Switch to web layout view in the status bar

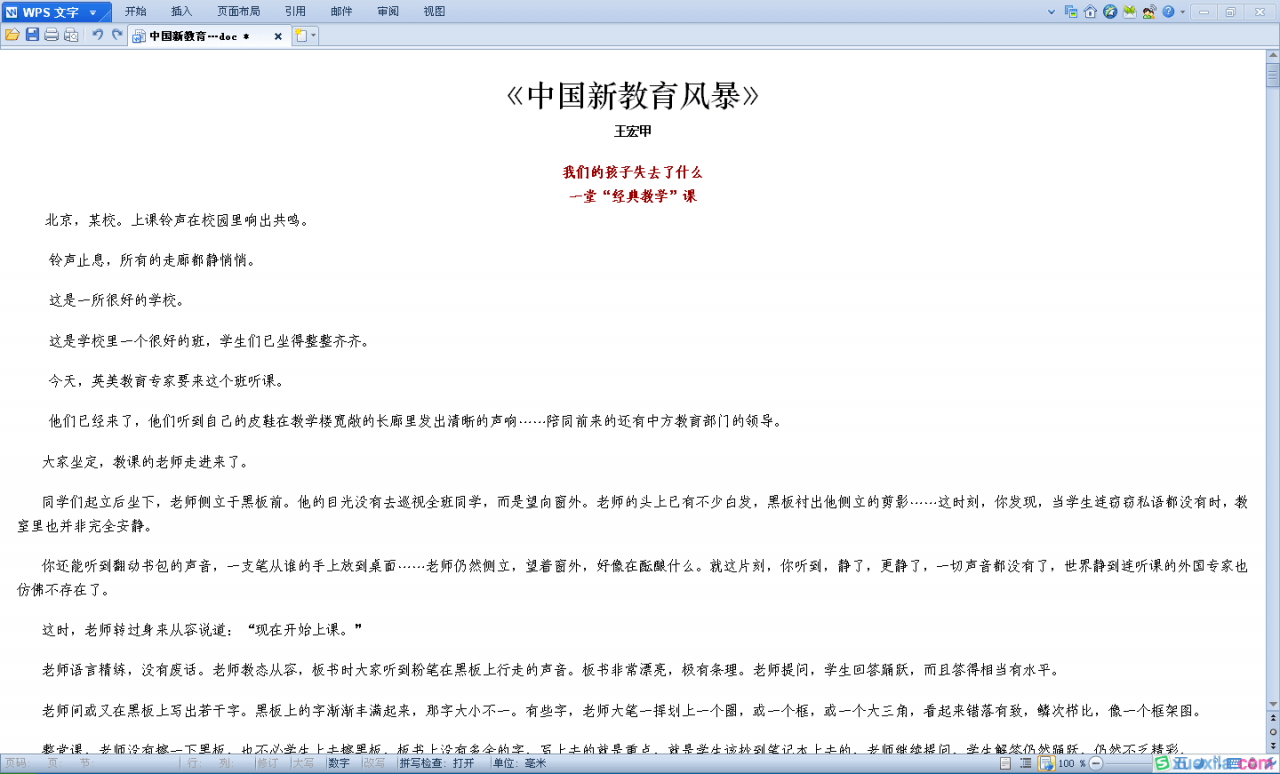(x=1046, y=763)
